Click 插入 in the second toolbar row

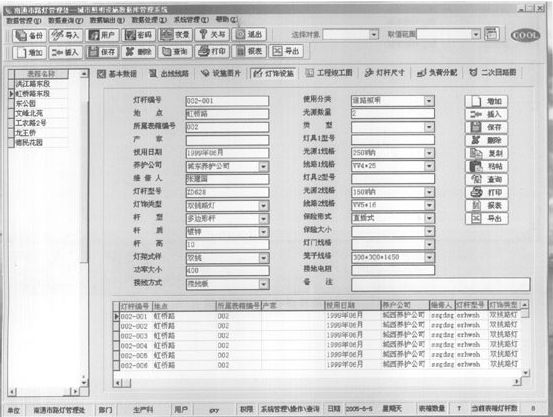[66, 53]
